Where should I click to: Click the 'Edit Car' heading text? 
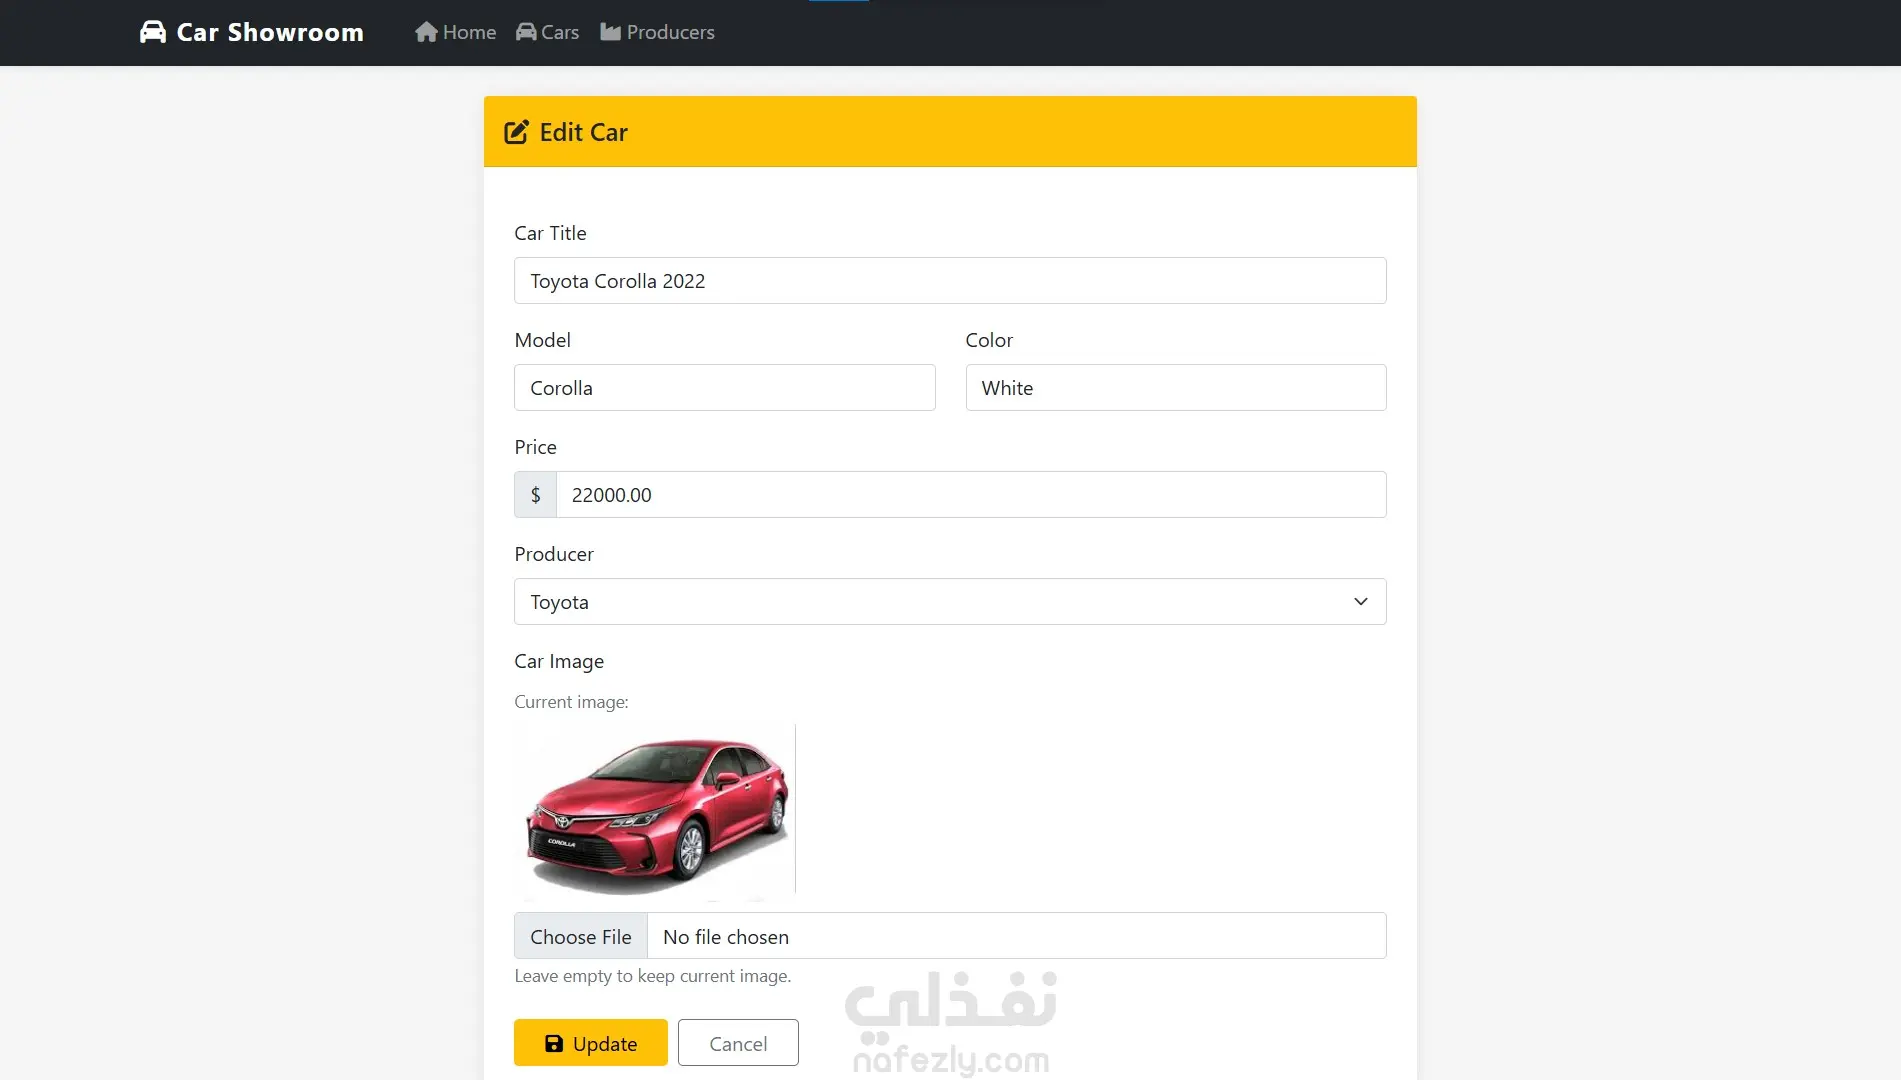[x=584, y=132]
